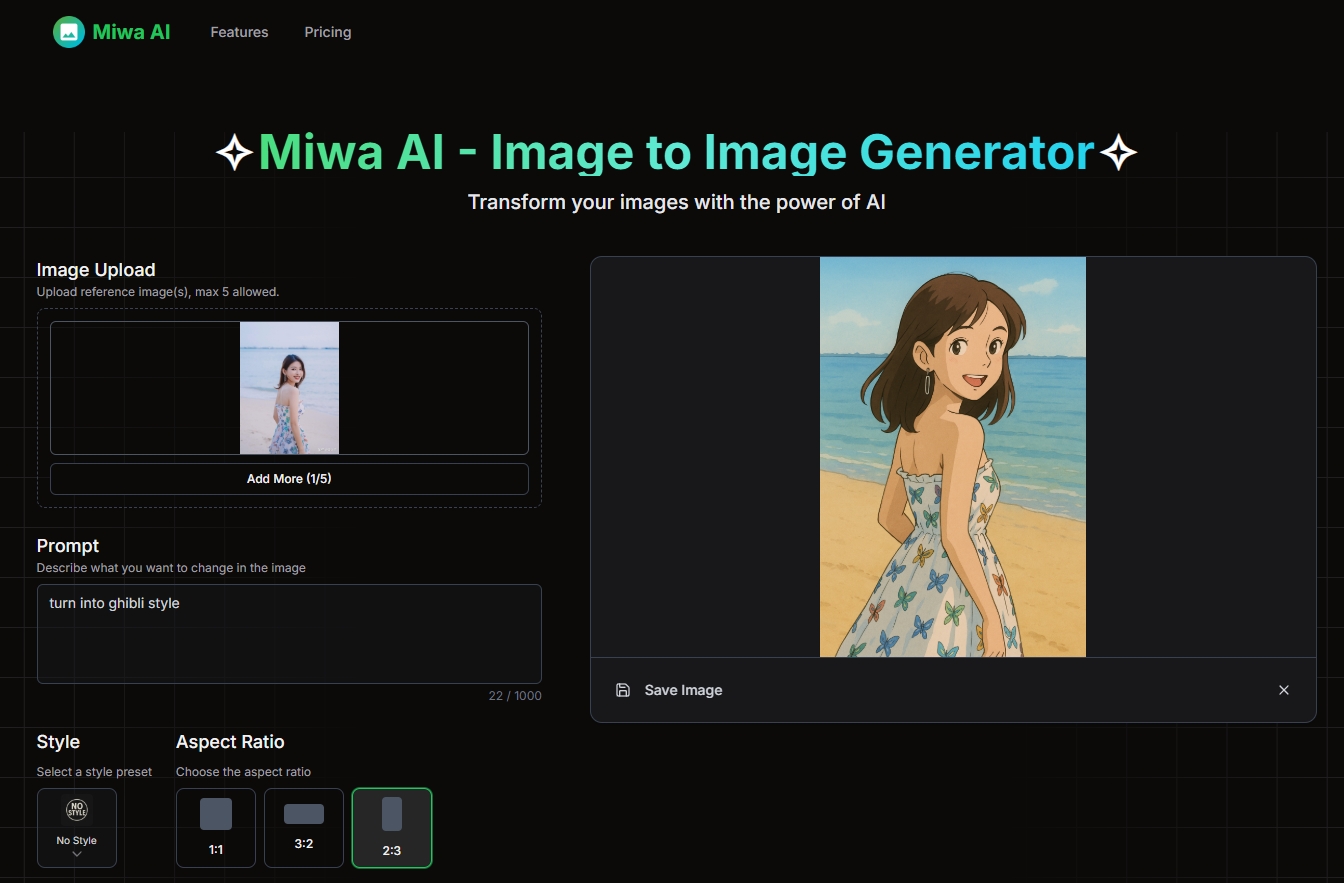Click the square 1:1 ratio icon
1344x883 pixels.
pos(216,814)
